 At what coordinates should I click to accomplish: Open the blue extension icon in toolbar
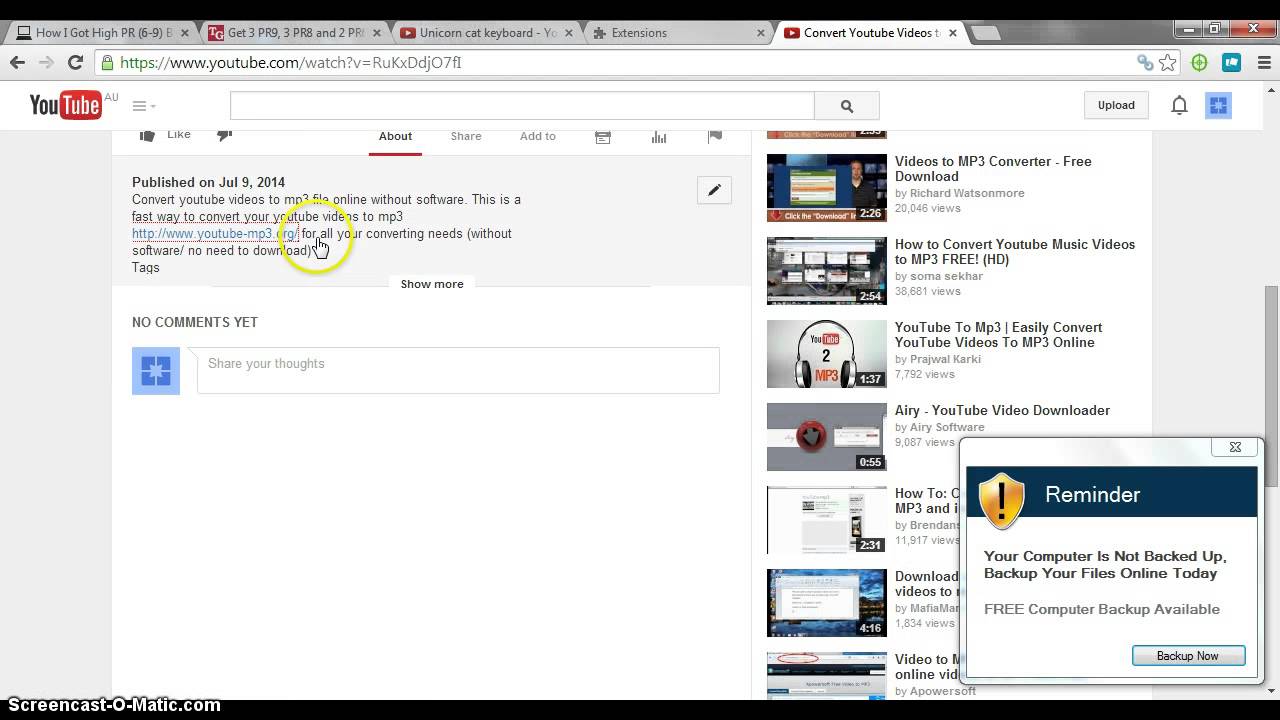(x=1231, y=63)
